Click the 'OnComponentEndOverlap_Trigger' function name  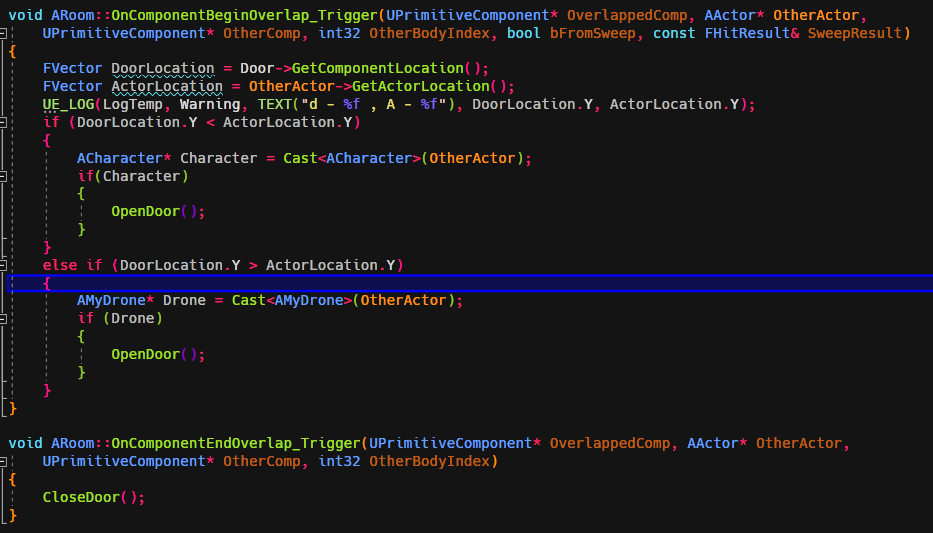point(236,444)
